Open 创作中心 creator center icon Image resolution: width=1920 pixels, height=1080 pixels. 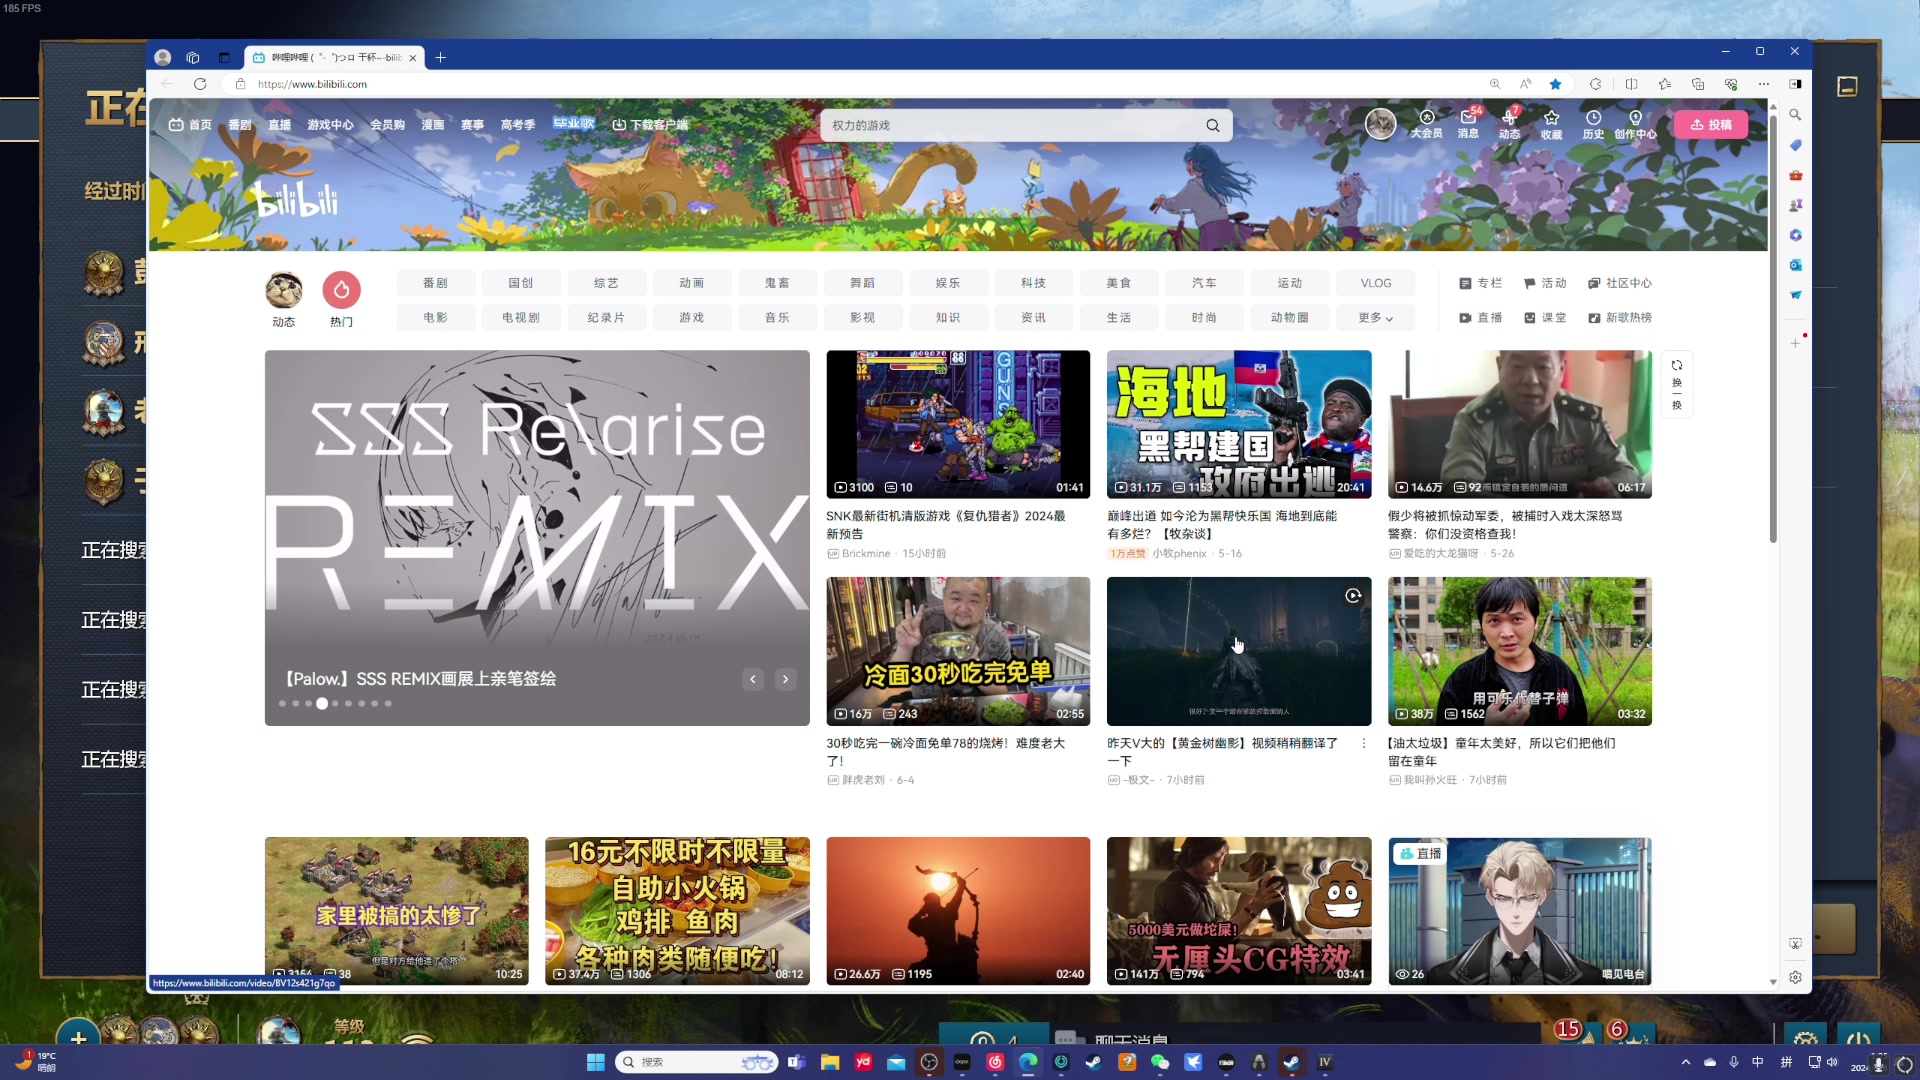pyautogui.click(x=1635, y=124)
